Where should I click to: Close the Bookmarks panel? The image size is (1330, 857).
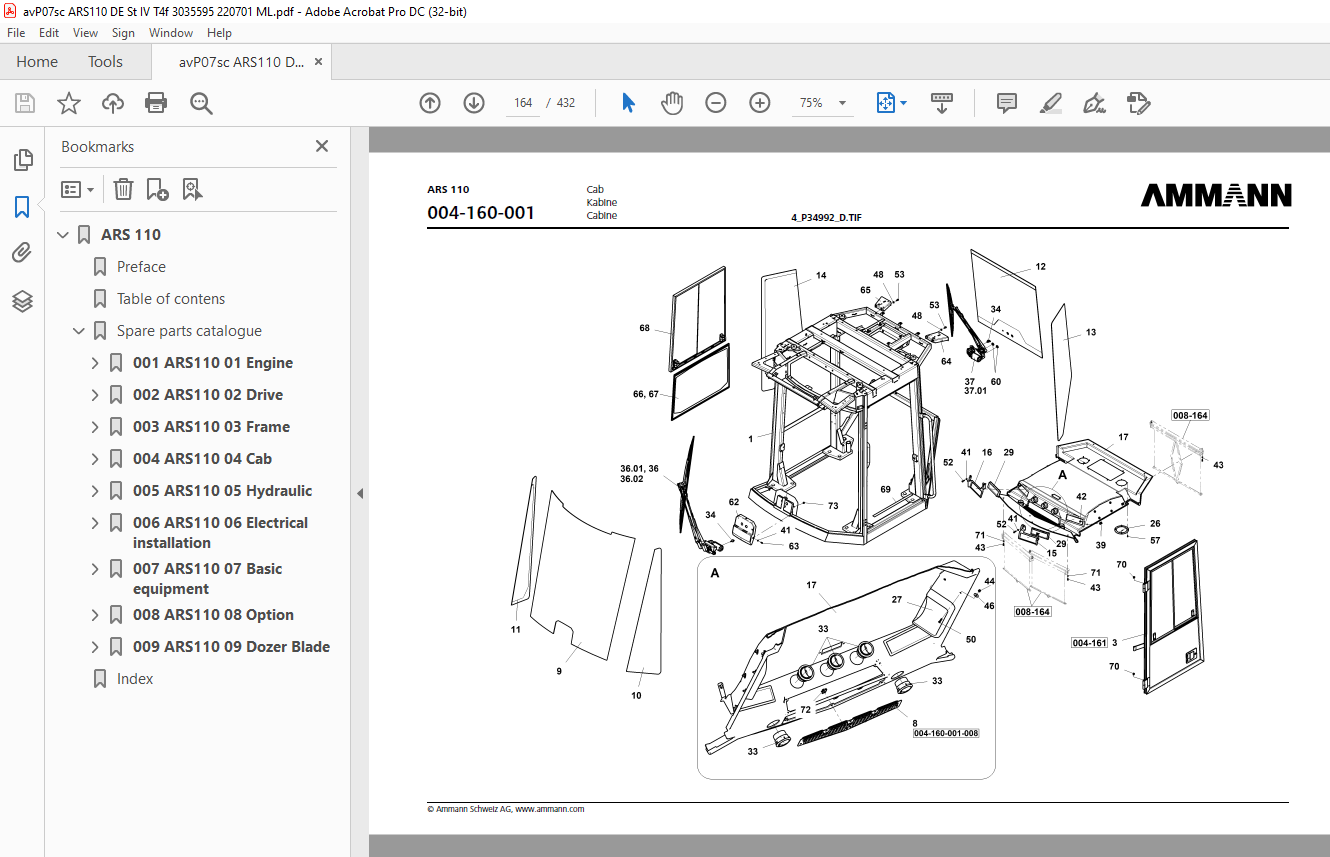(x=322, y=146)
